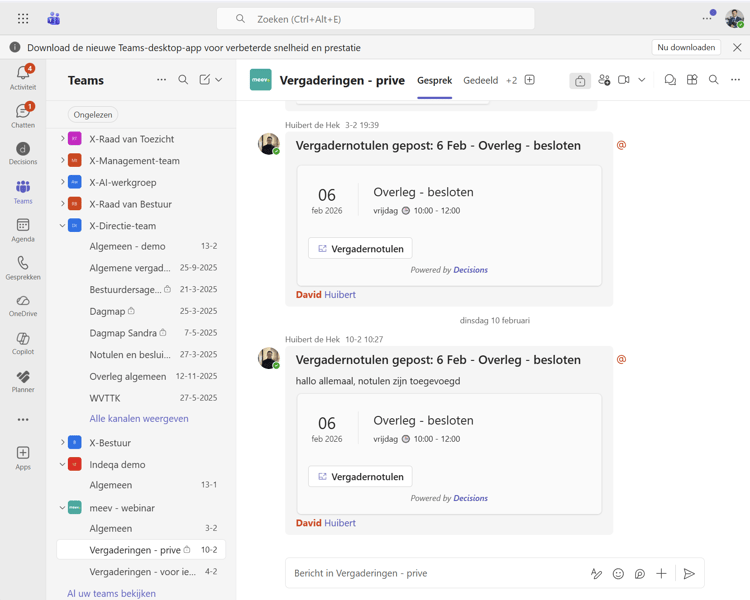Click the send message arrow icon
Image resolution: width=750 pixels, height=600 pixels.
(x=689, y=574)
